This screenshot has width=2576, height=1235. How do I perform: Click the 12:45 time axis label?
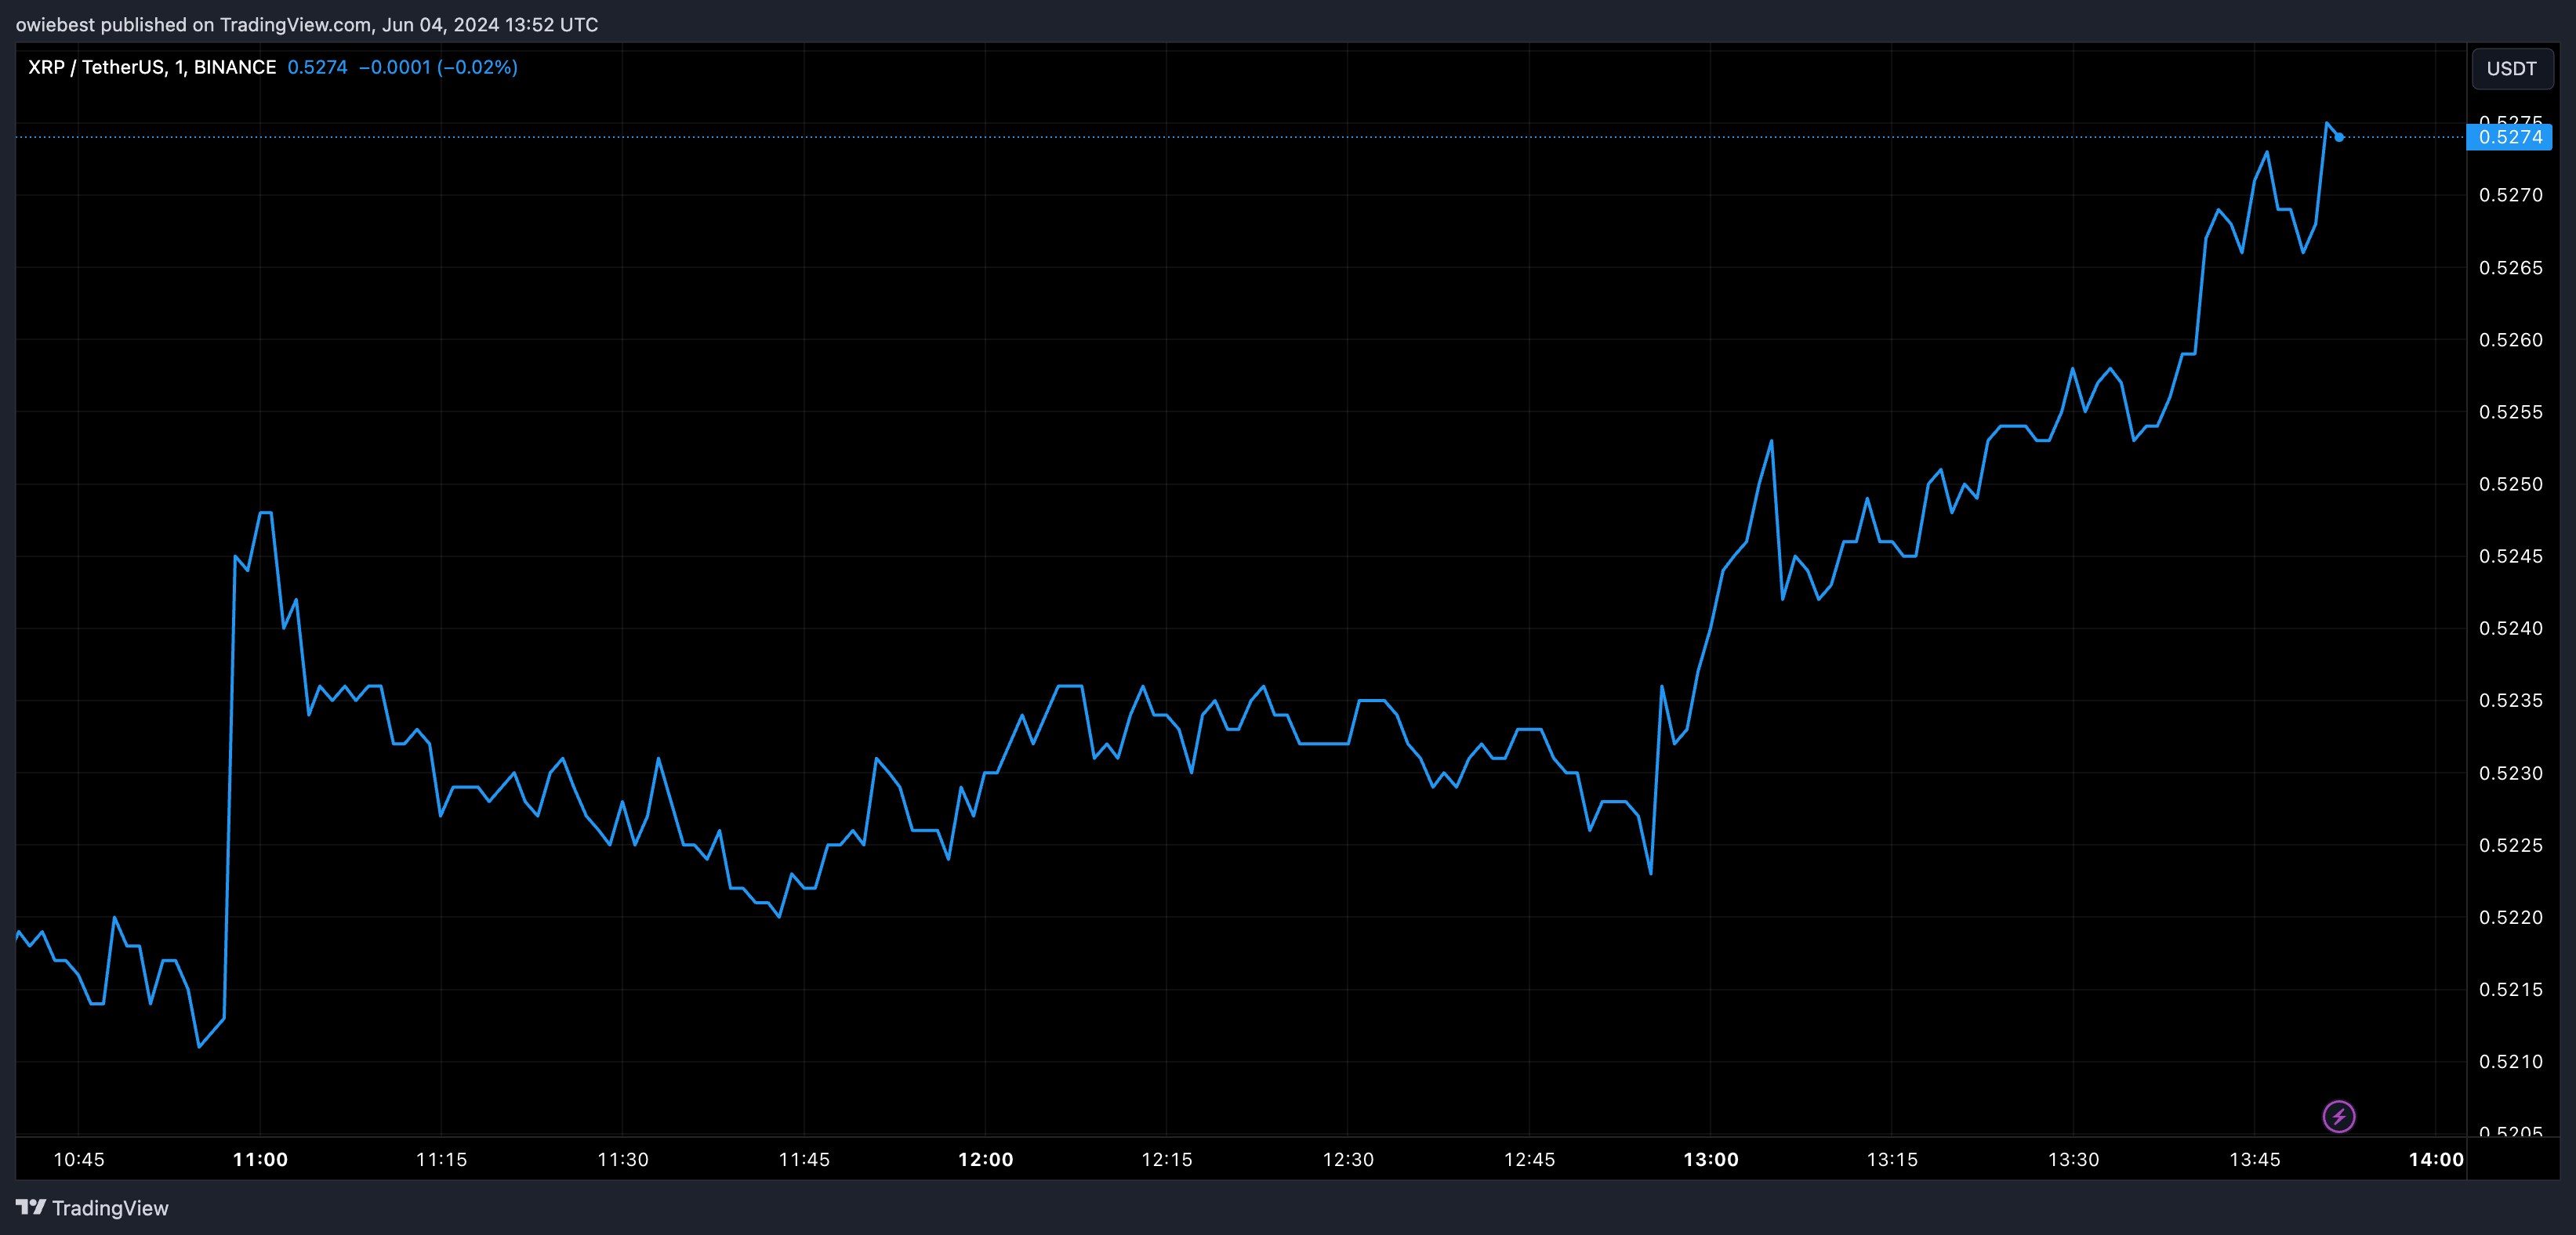tap(1529, 1159)
